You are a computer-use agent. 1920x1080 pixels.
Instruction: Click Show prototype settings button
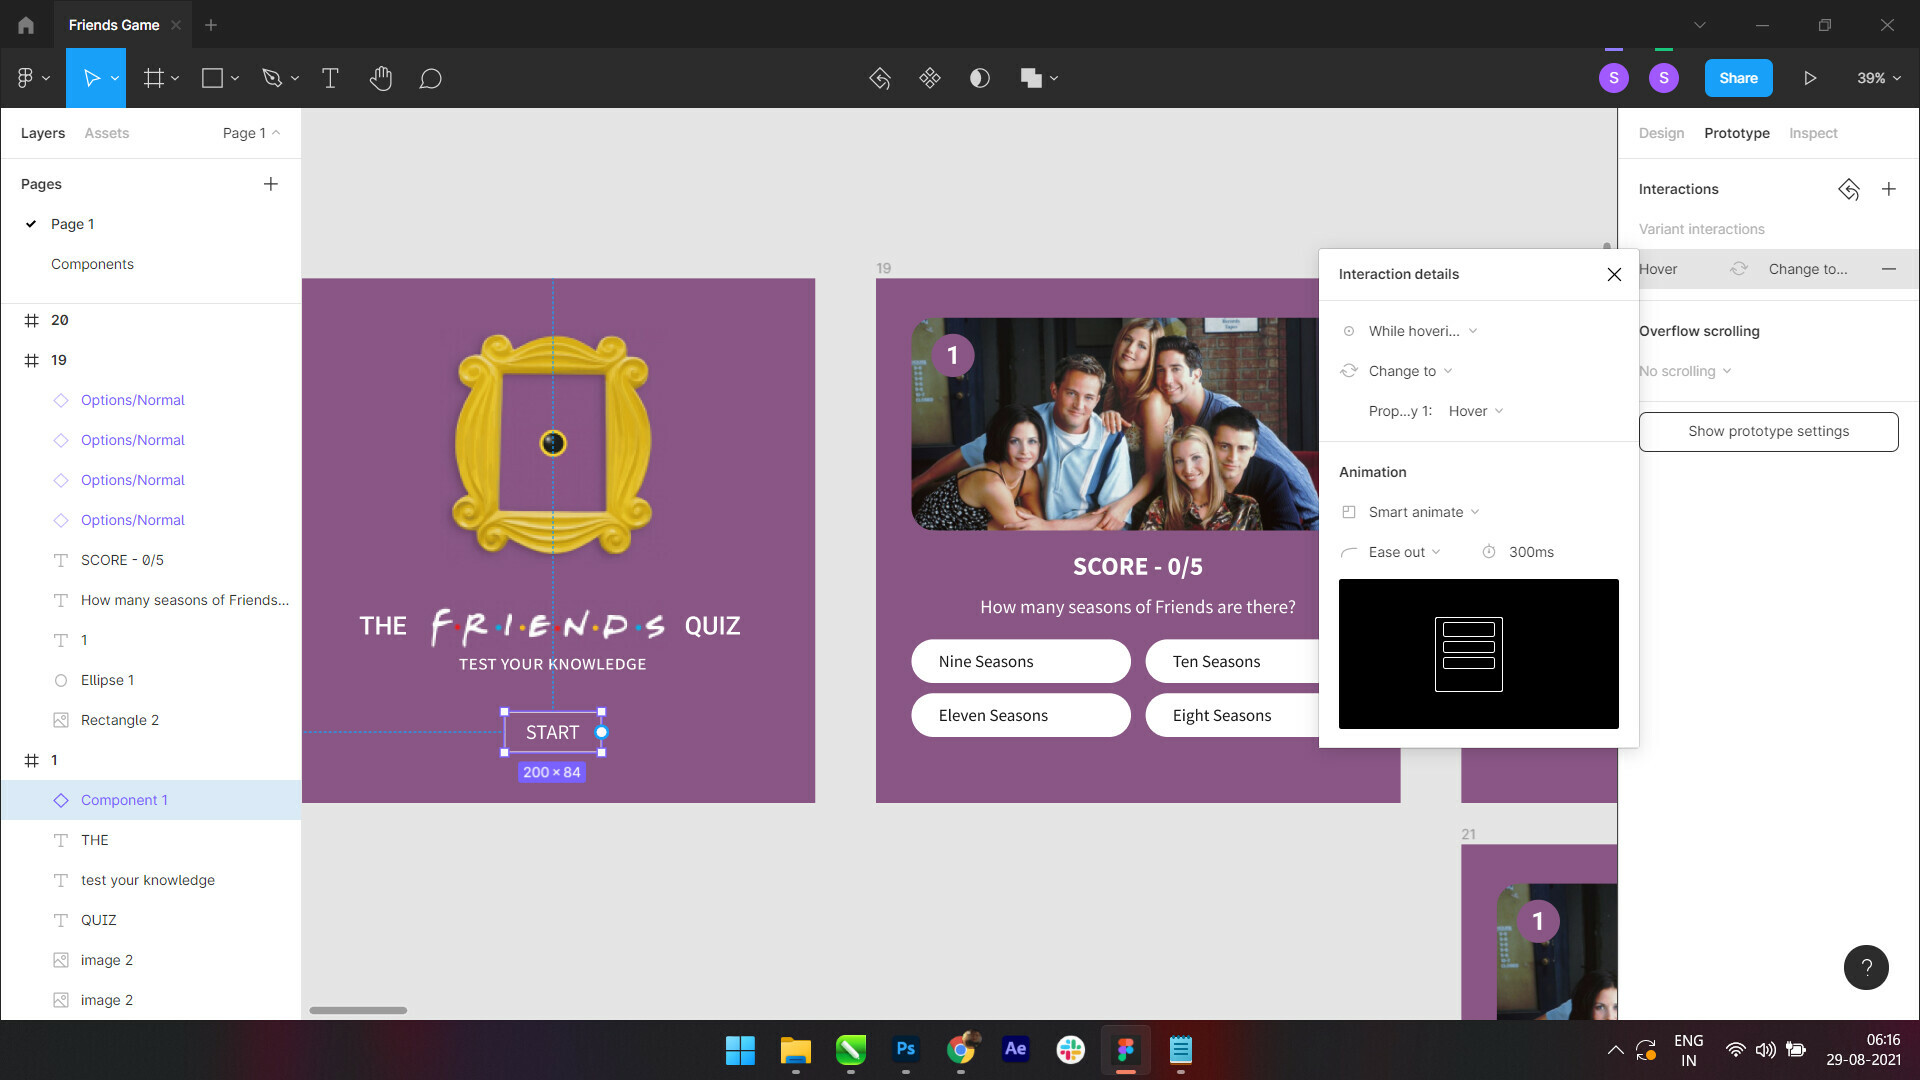click(x=1768, y=431)
